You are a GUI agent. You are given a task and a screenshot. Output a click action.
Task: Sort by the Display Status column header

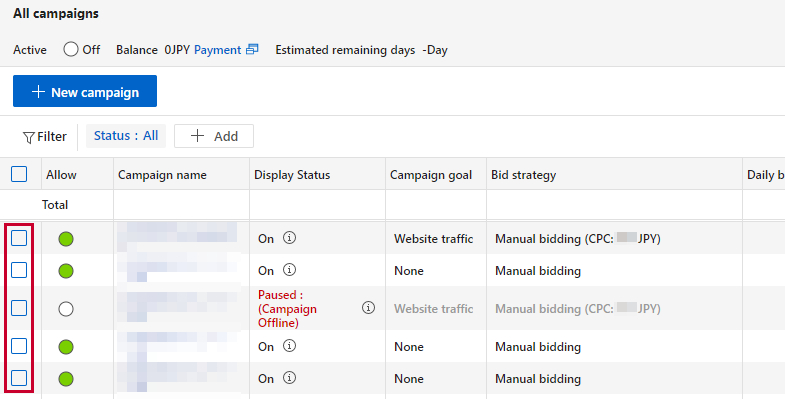point(292,175)
